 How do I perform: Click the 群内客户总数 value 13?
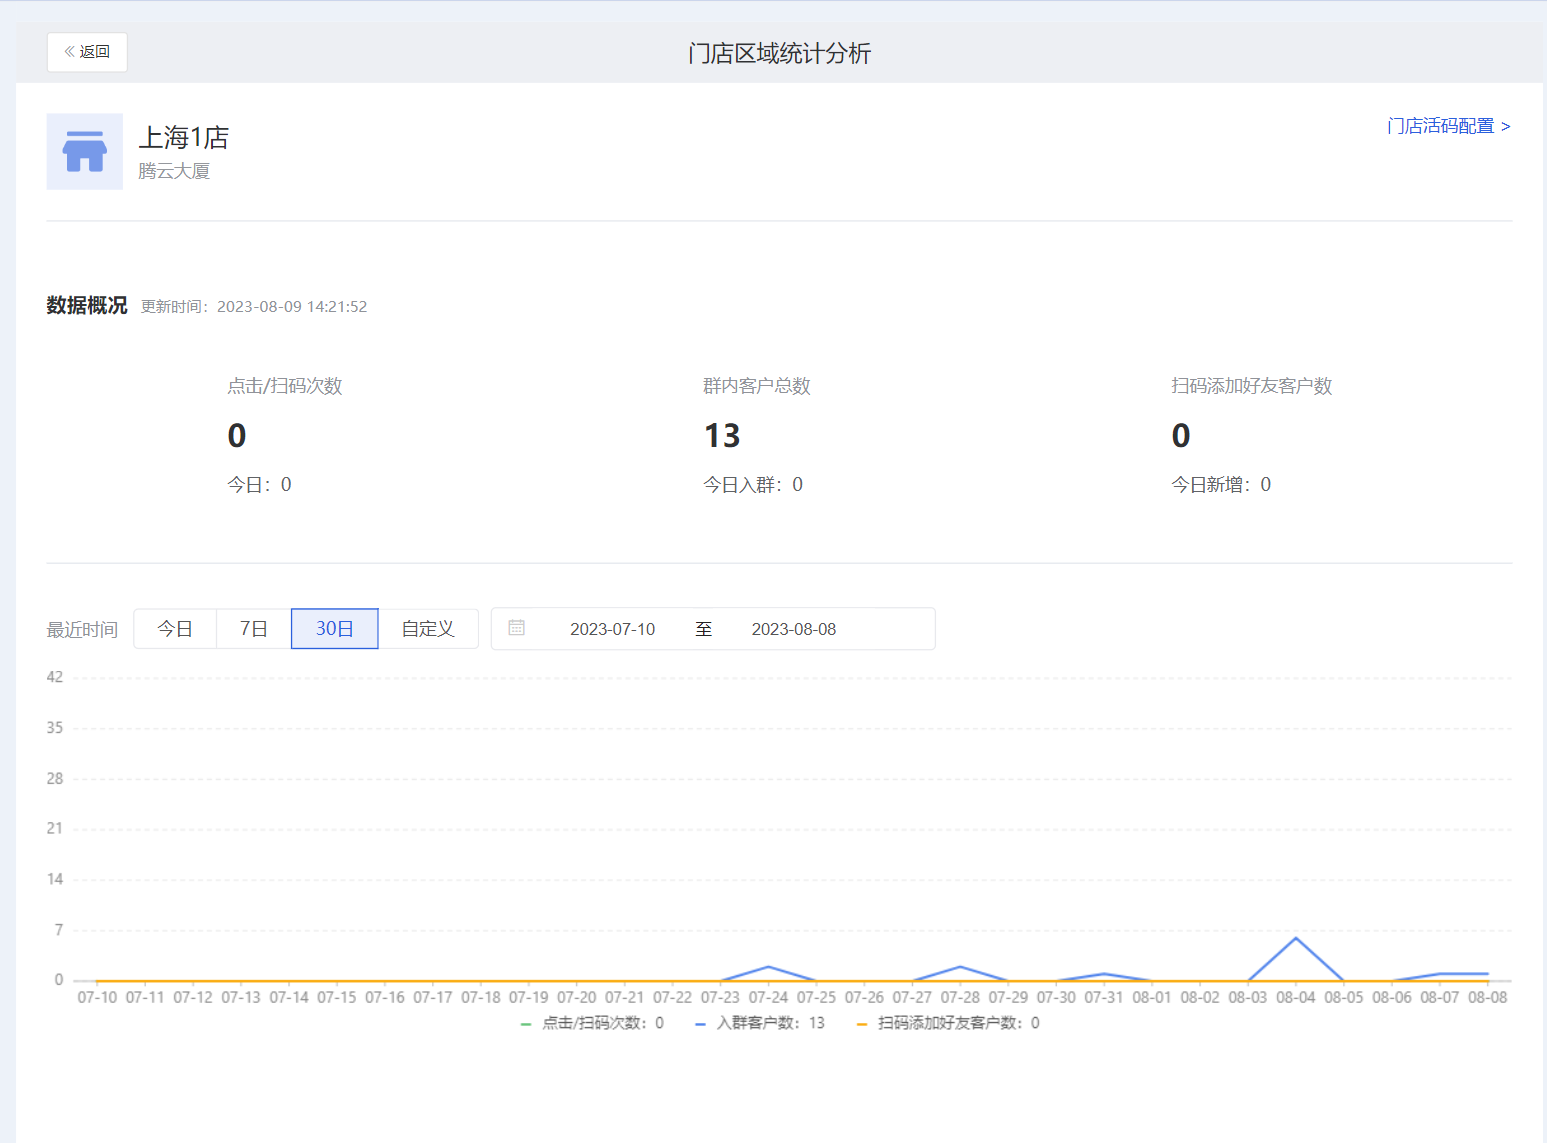(722, 436)
